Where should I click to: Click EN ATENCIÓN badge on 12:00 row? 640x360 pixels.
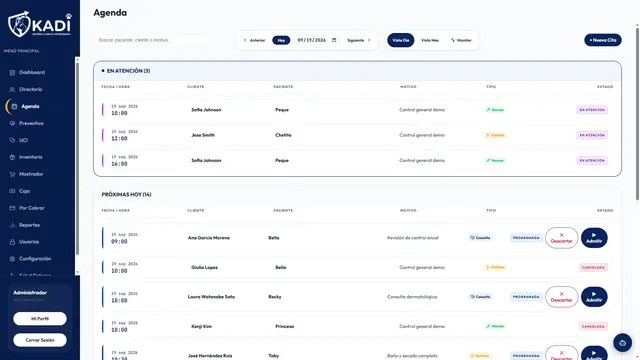(x=592, y=135)
